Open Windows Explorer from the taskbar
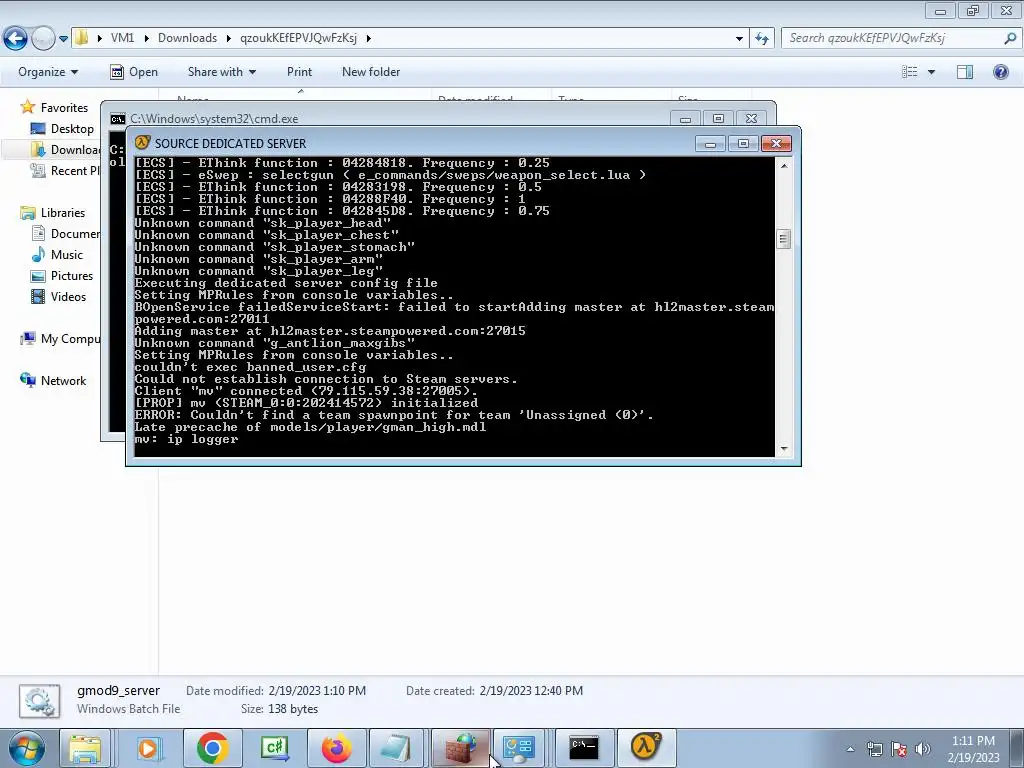Viewport: 1024px width, 768px height. 86,748
